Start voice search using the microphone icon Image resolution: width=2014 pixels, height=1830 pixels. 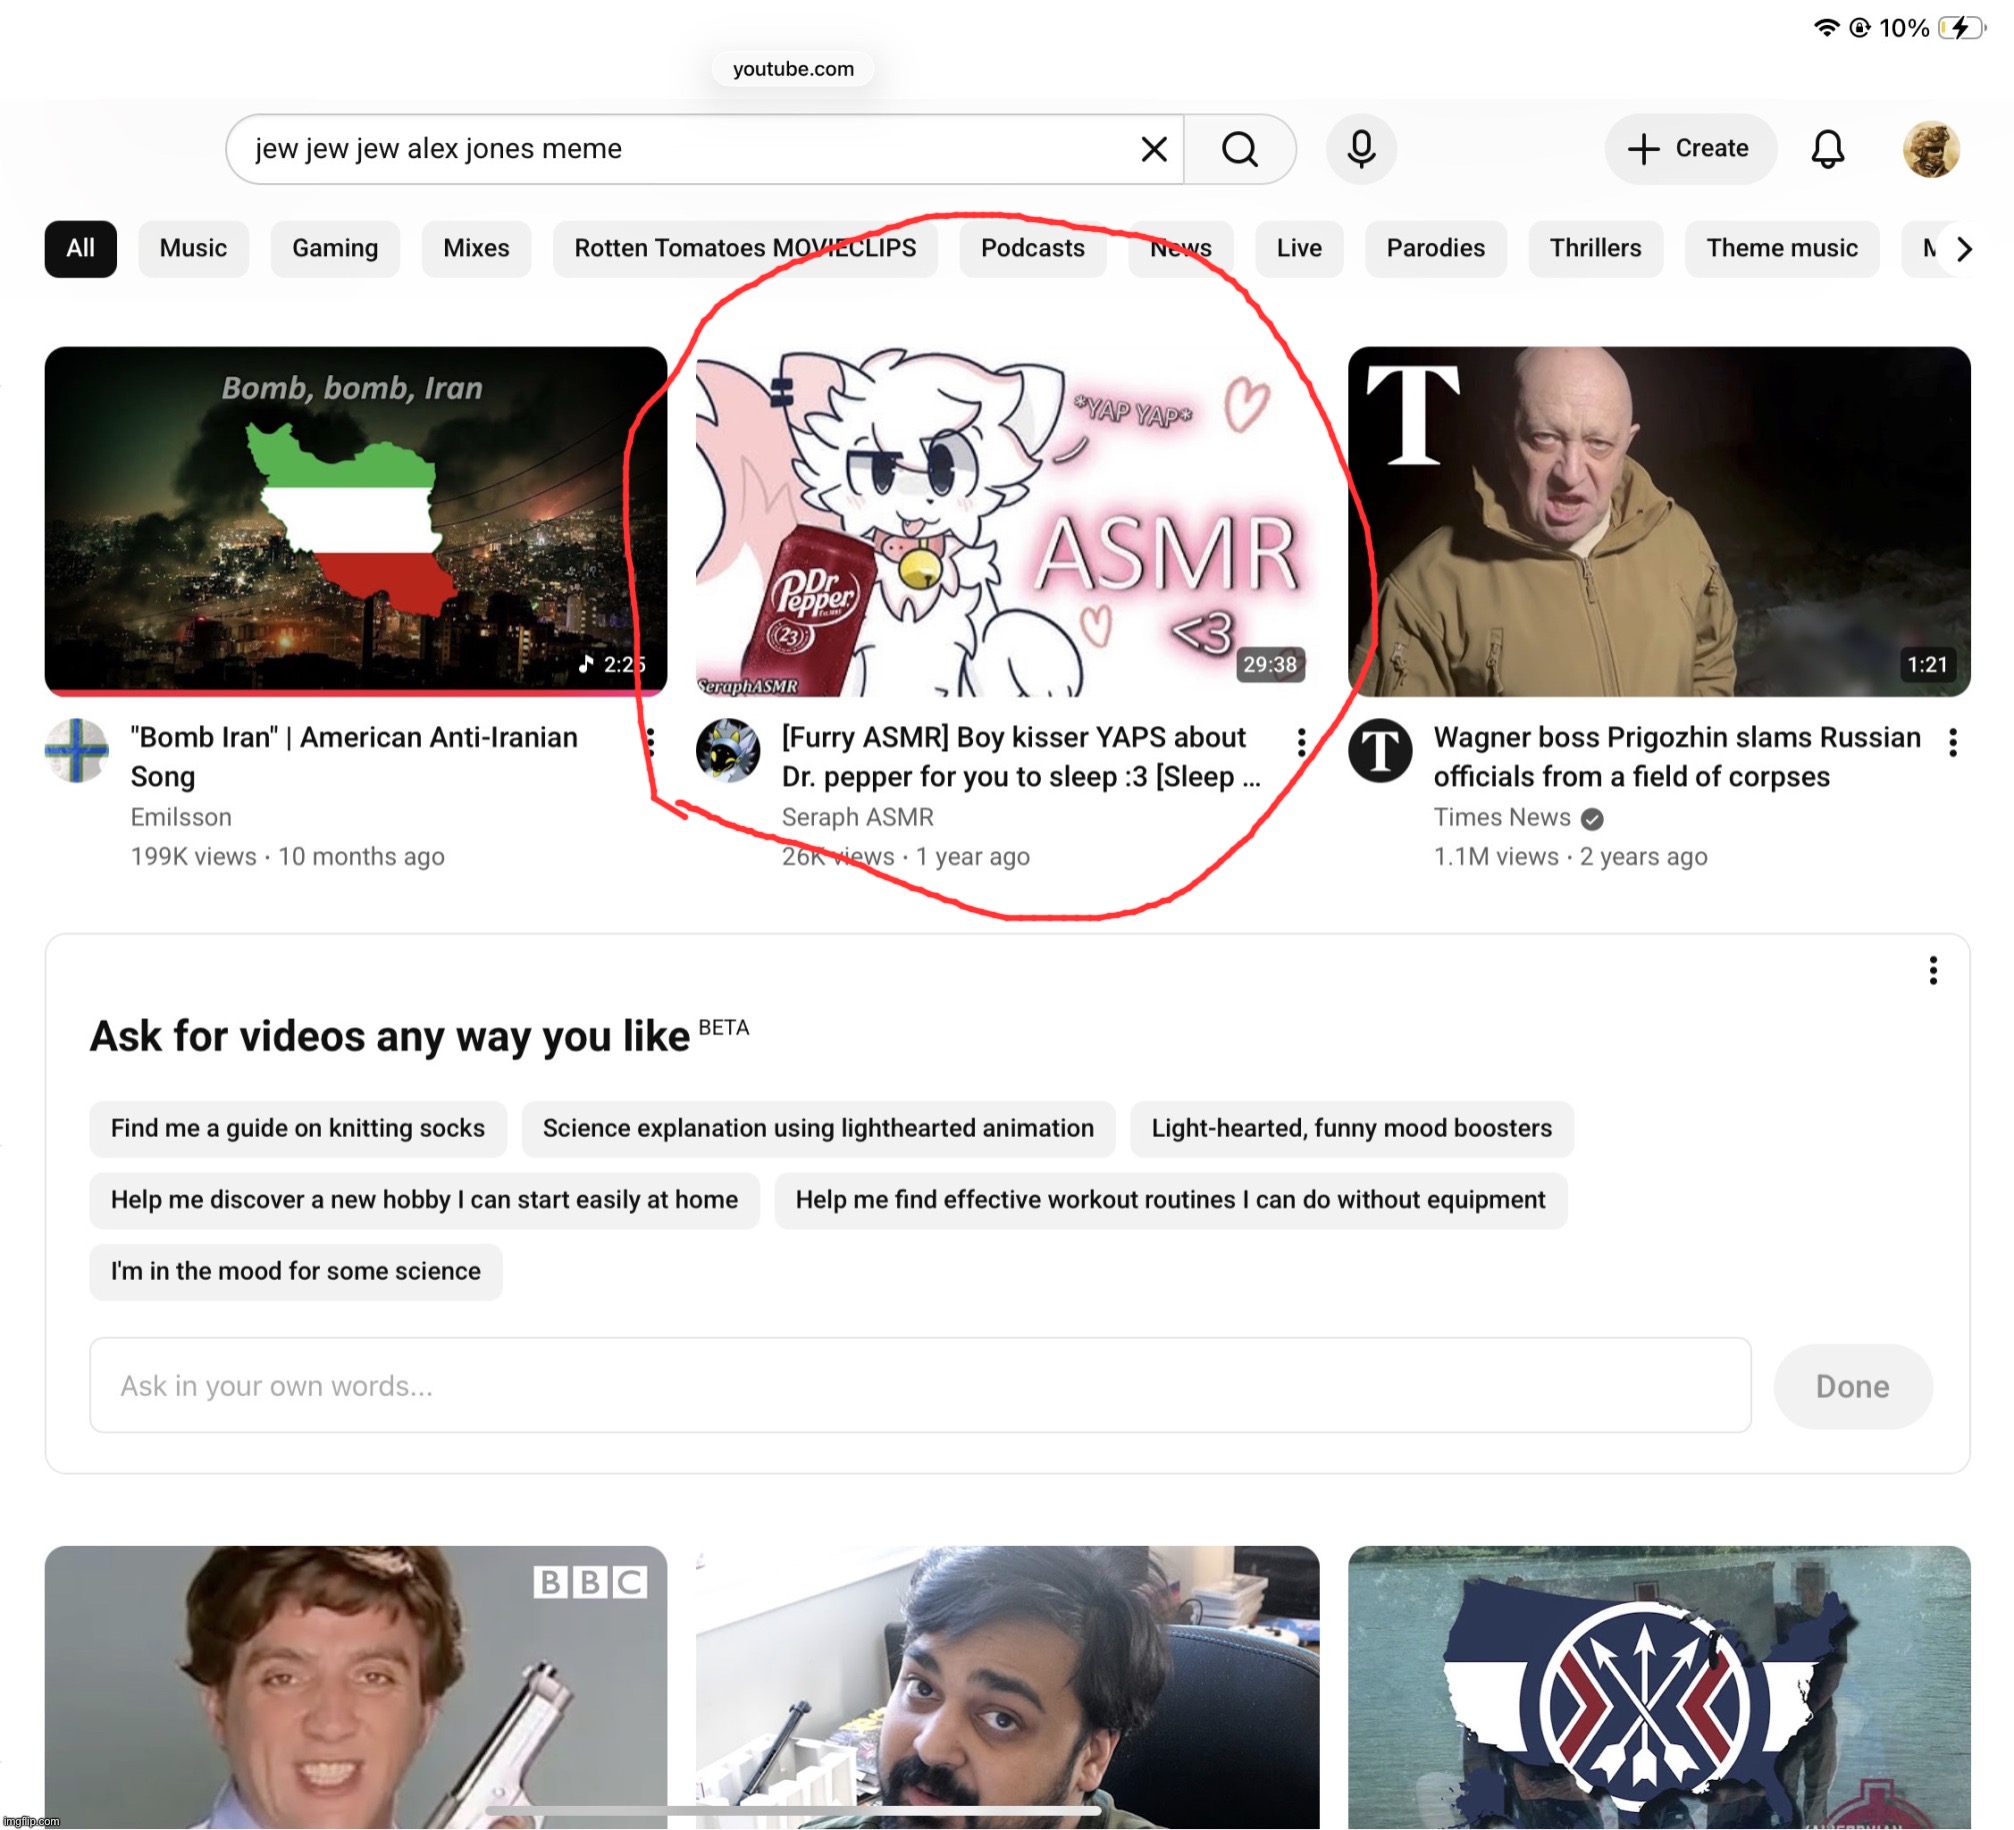[1360, 149]
